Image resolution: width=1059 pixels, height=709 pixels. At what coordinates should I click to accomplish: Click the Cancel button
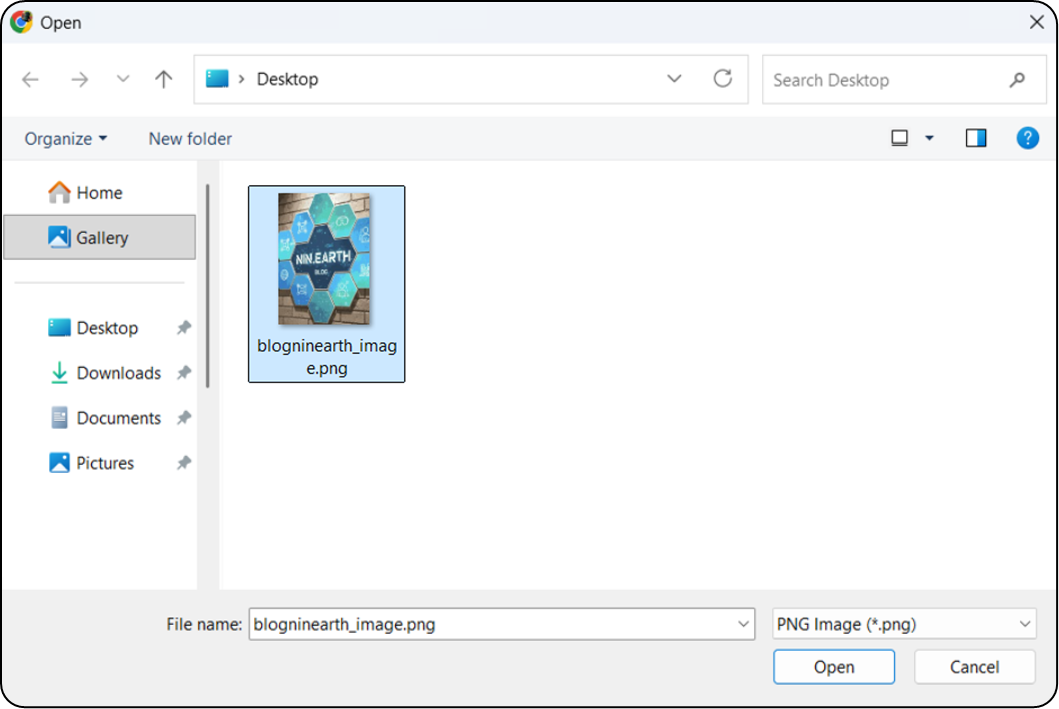coord(974,667)
